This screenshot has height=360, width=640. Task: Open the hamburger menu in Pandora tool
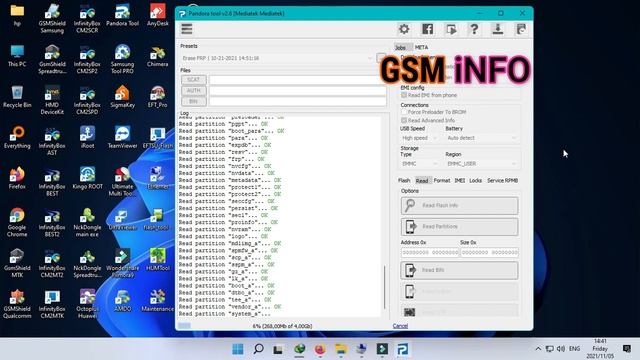[187, 29]
